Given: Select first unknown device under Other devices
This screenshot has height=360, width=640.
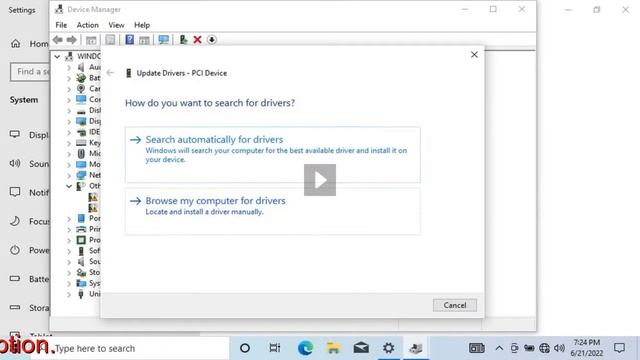Looking at the screenshot, I should [93, 197].
